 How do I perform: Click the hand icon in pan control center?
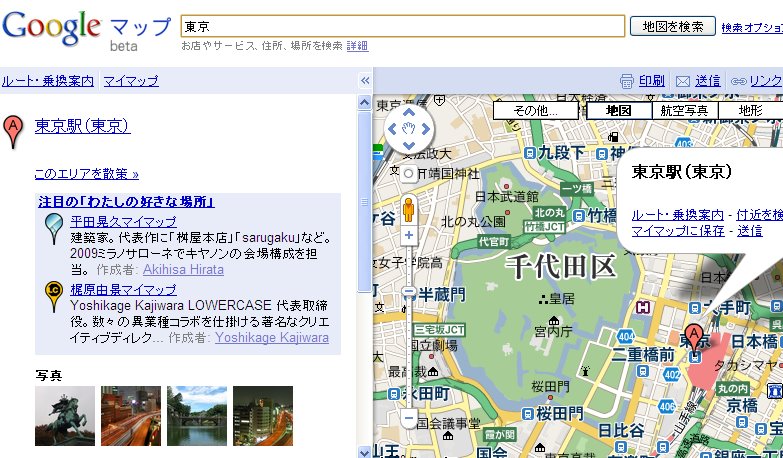tap(409, 129)
